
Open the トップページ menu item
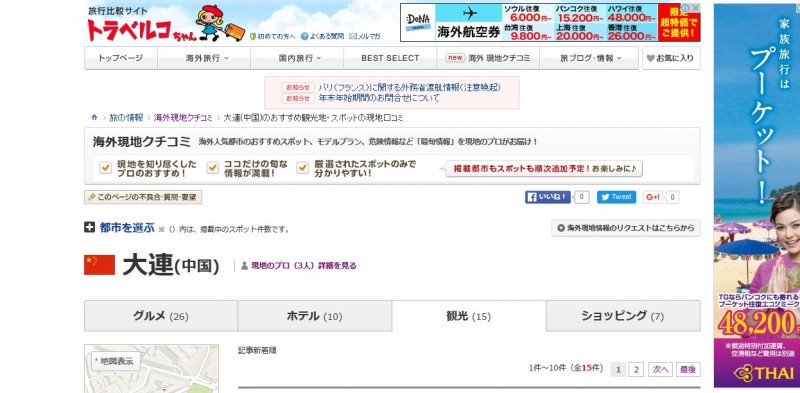click(121, 58)
